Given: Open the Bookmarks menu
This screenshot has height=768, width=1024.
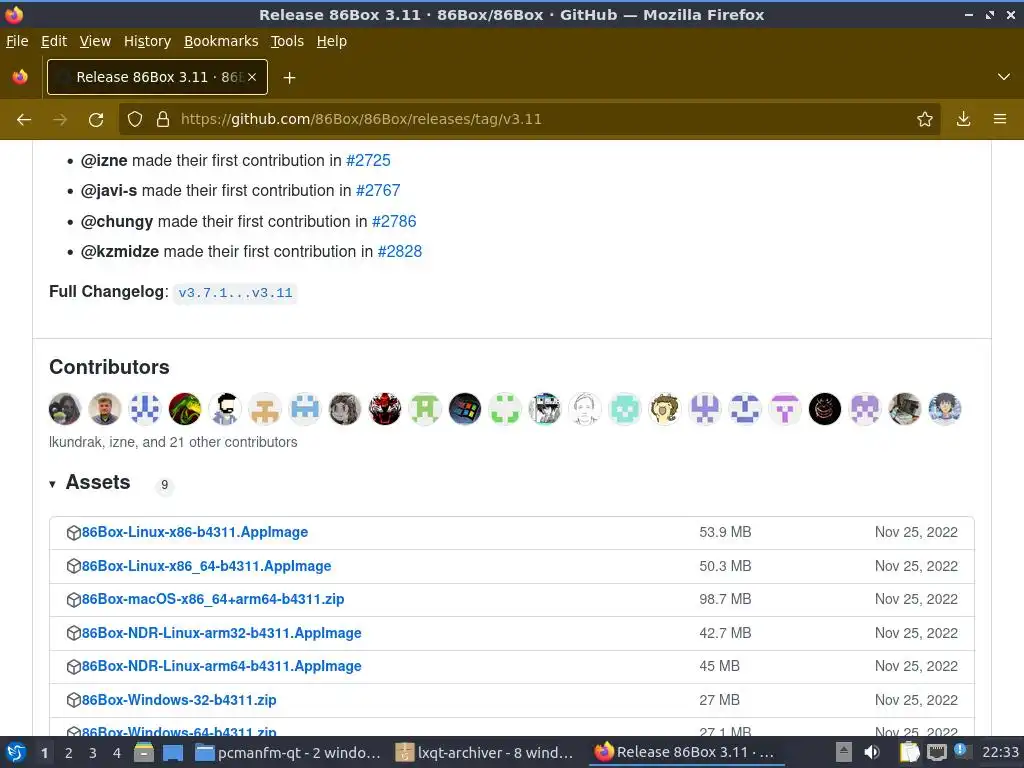Looking at the screenshot, I should click(221, 41).
